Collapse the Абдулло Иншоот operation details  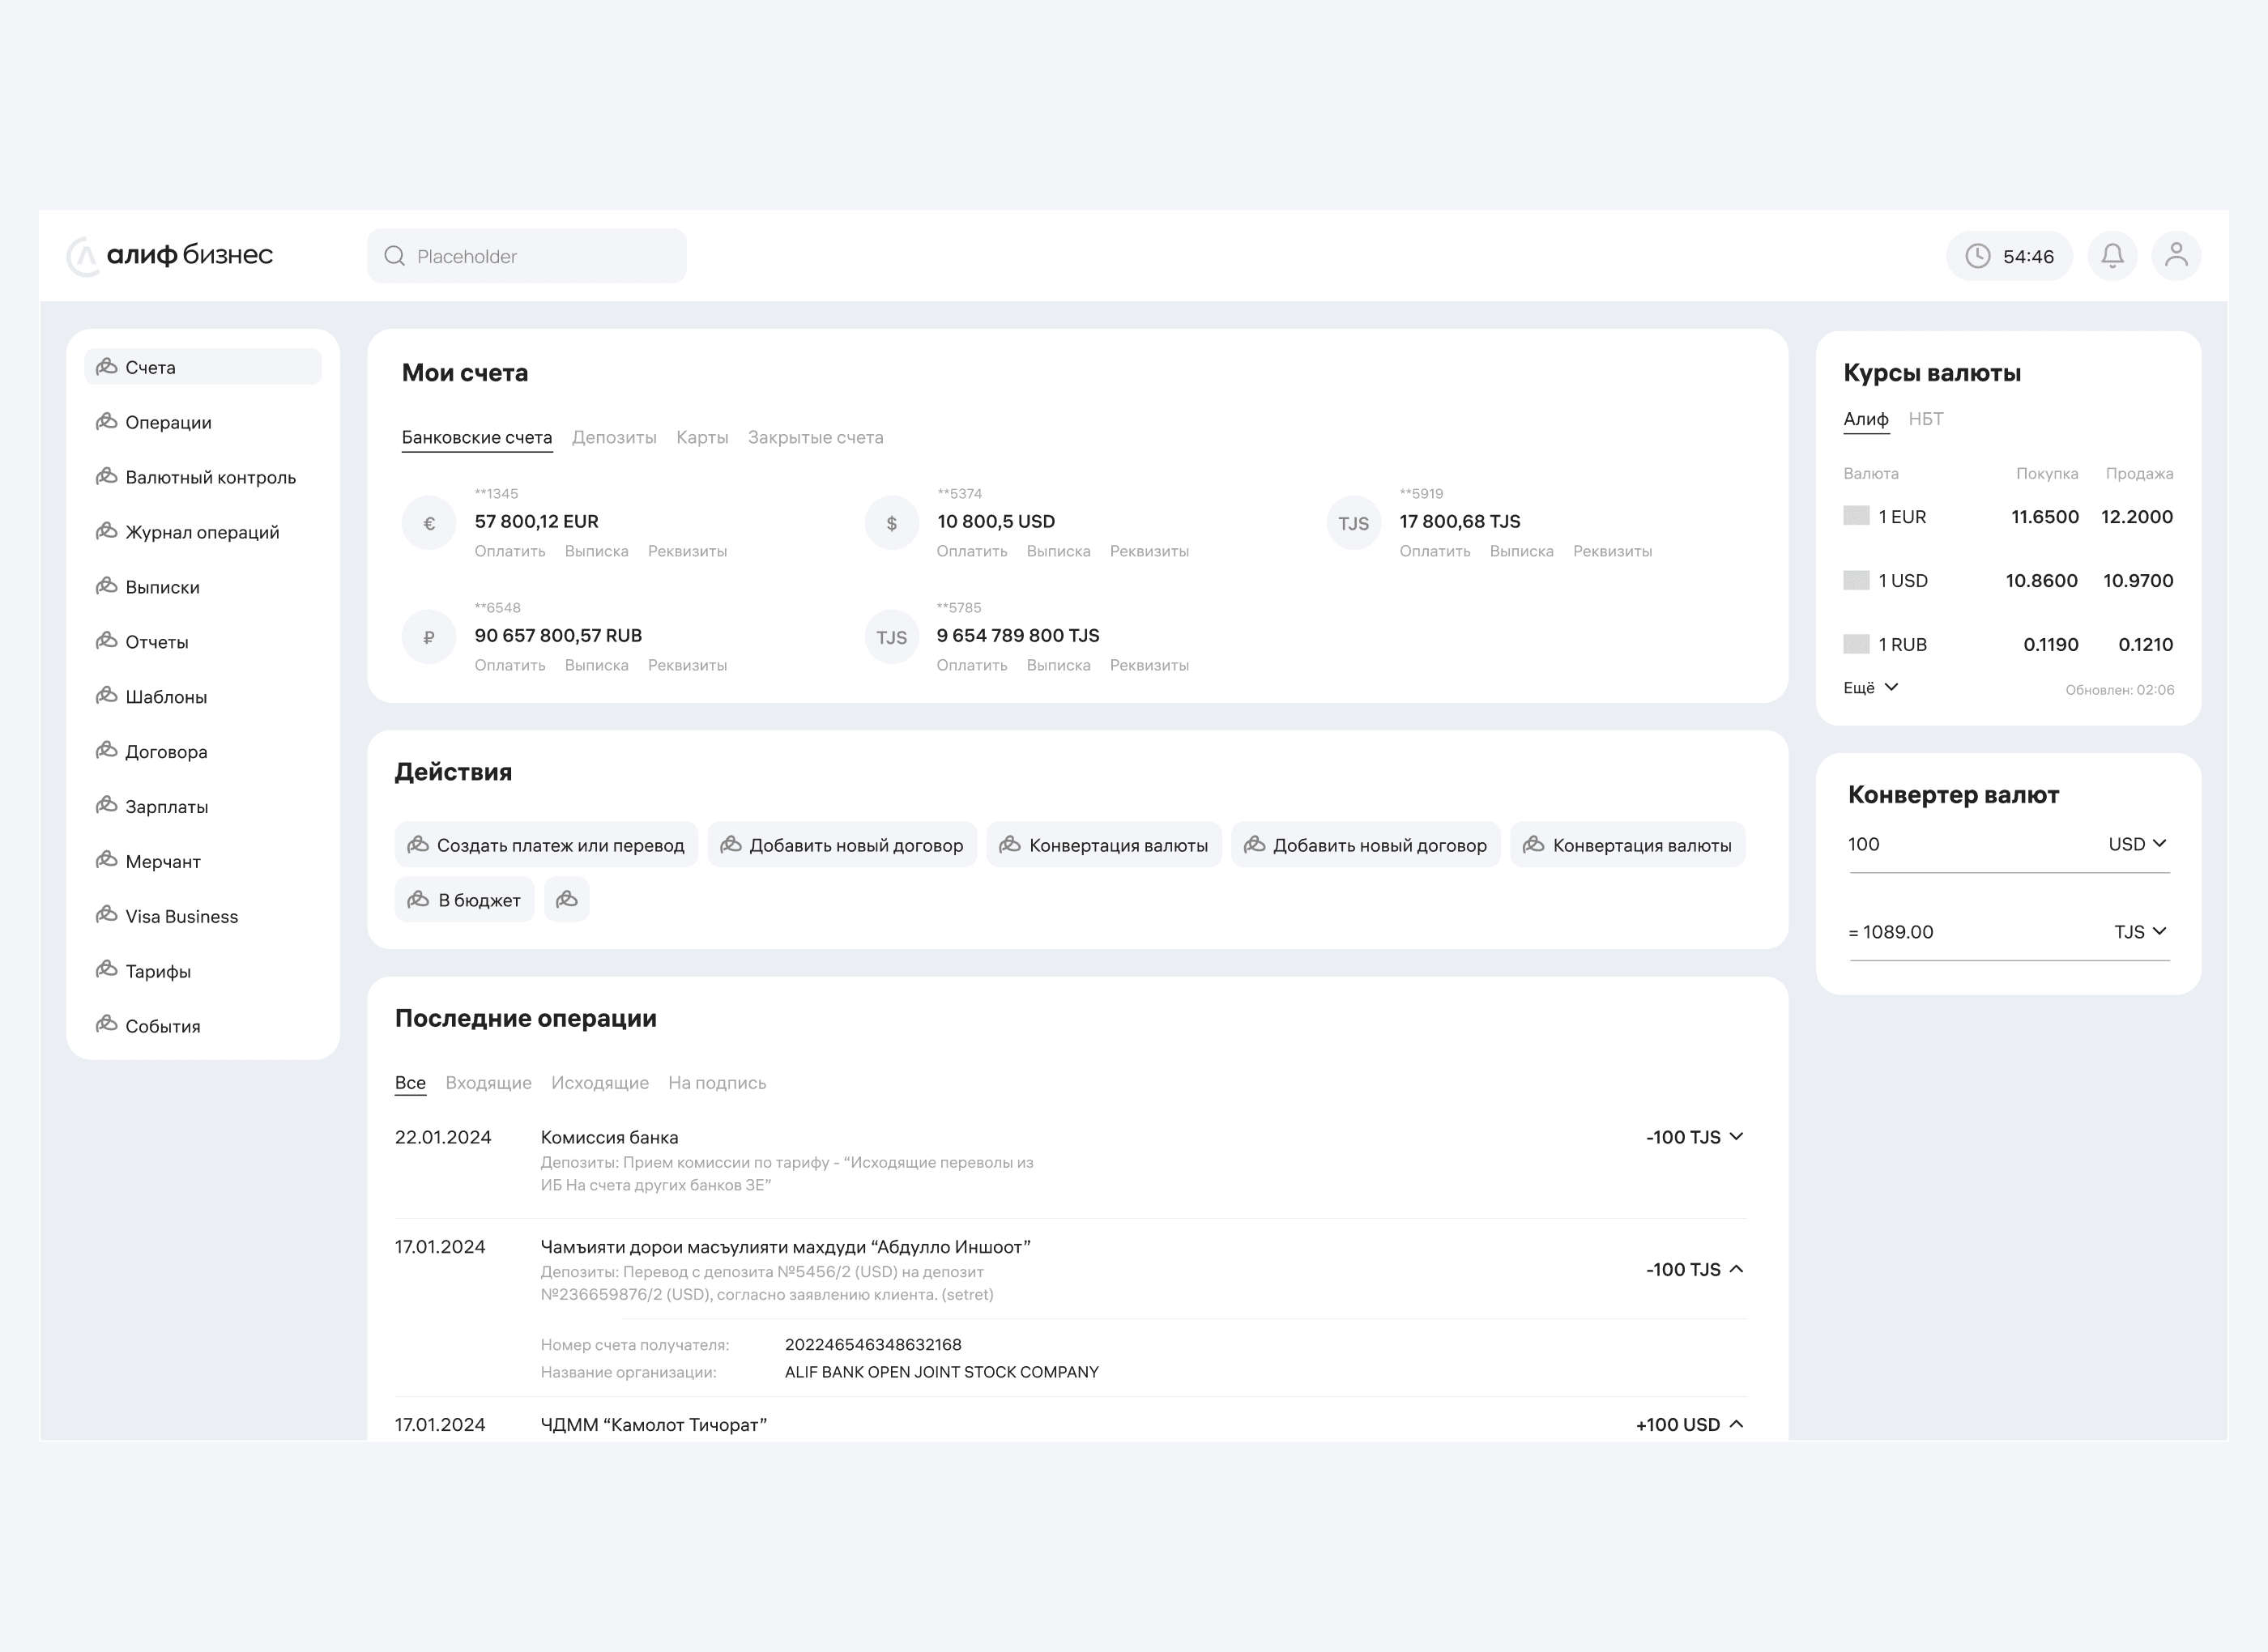tap(1736, 1269)
